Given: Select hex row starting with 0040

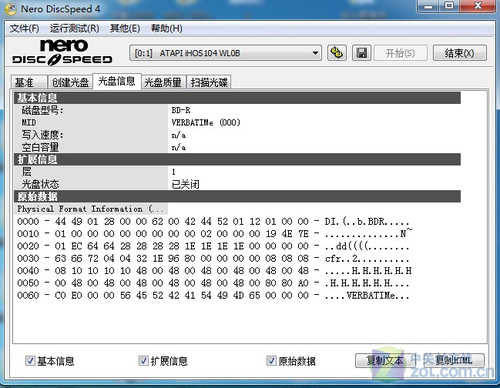Looking at the screenshot, I should (x=215, y=271).
